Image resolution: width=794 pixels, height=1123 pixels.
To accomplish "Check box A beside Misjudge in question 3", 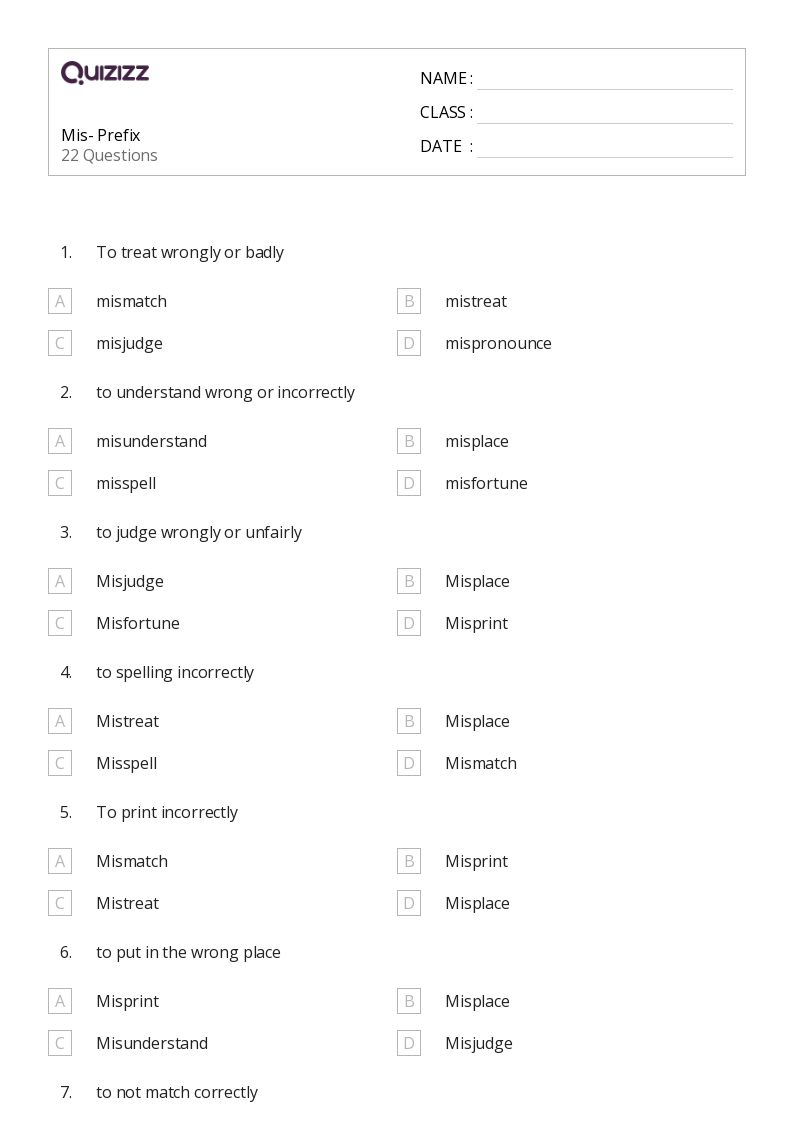I will [x=60, y=581].
